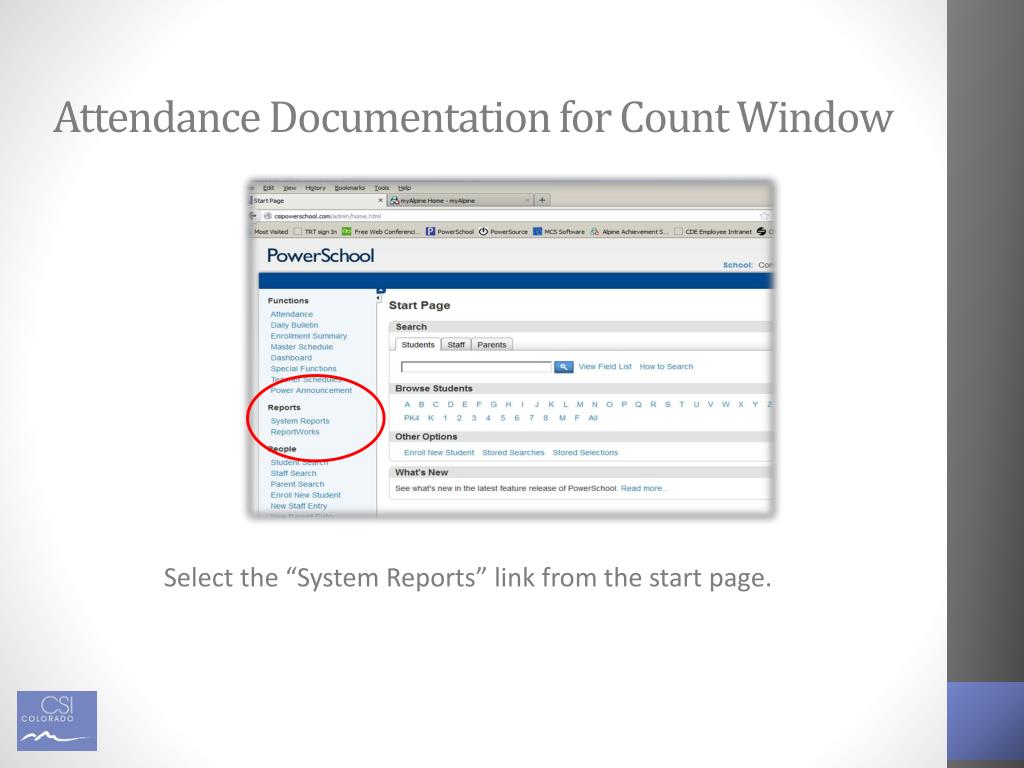Open a new browser tab with plus button
1024x768 pixels.
pos(541,200)
